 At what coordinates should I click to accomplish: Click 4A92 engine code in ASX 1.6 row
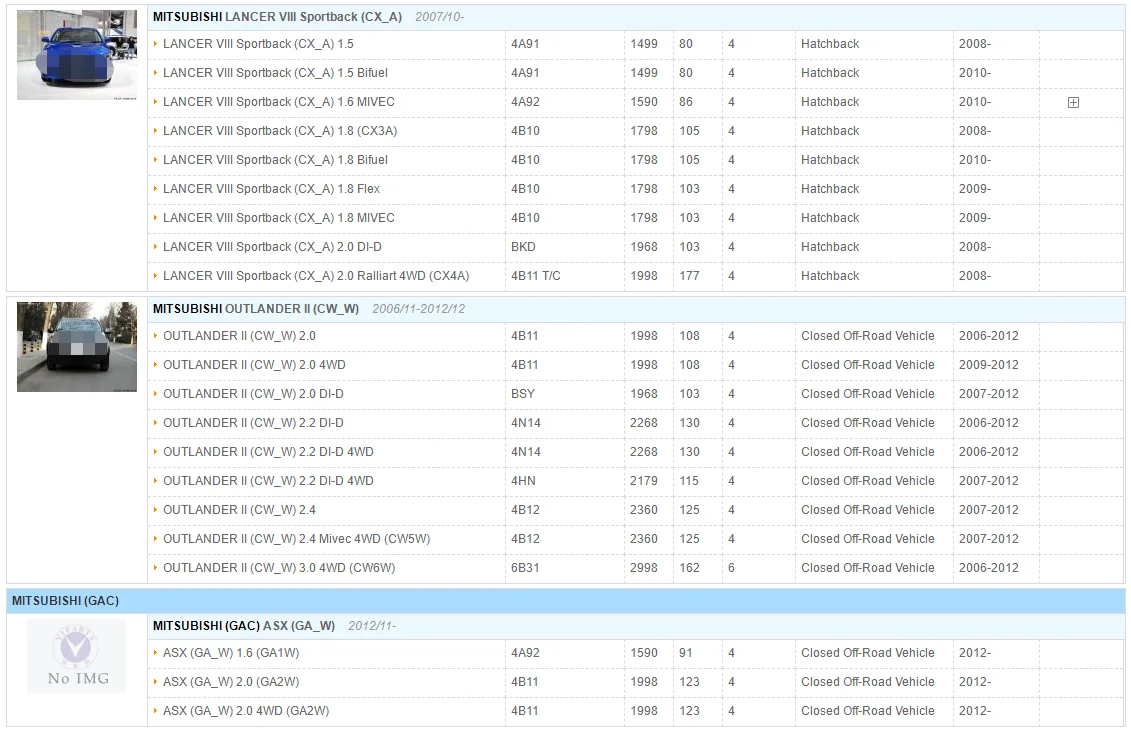(x=525, y=653)
